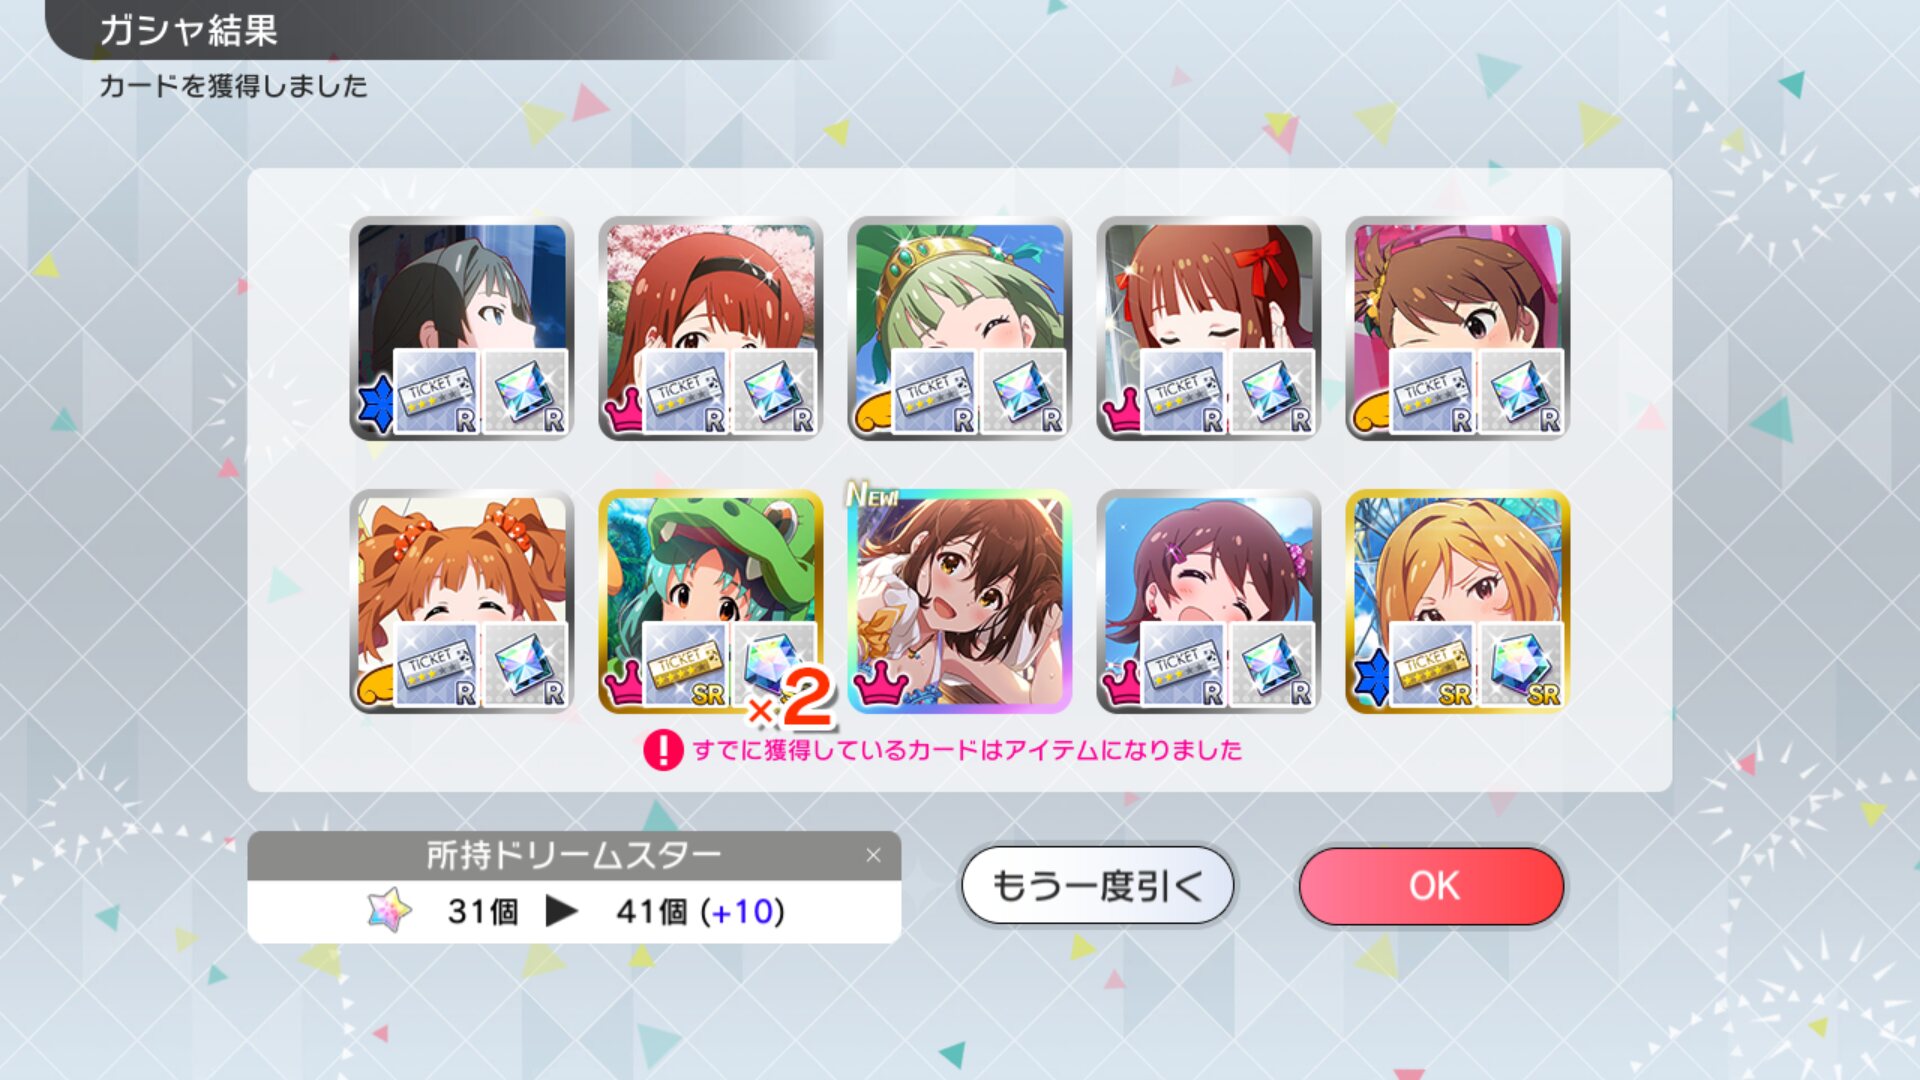Screen dimensions: 1920x1080
Task: Click the SR crystal on the blonde card
Action: coord(1520,665)
